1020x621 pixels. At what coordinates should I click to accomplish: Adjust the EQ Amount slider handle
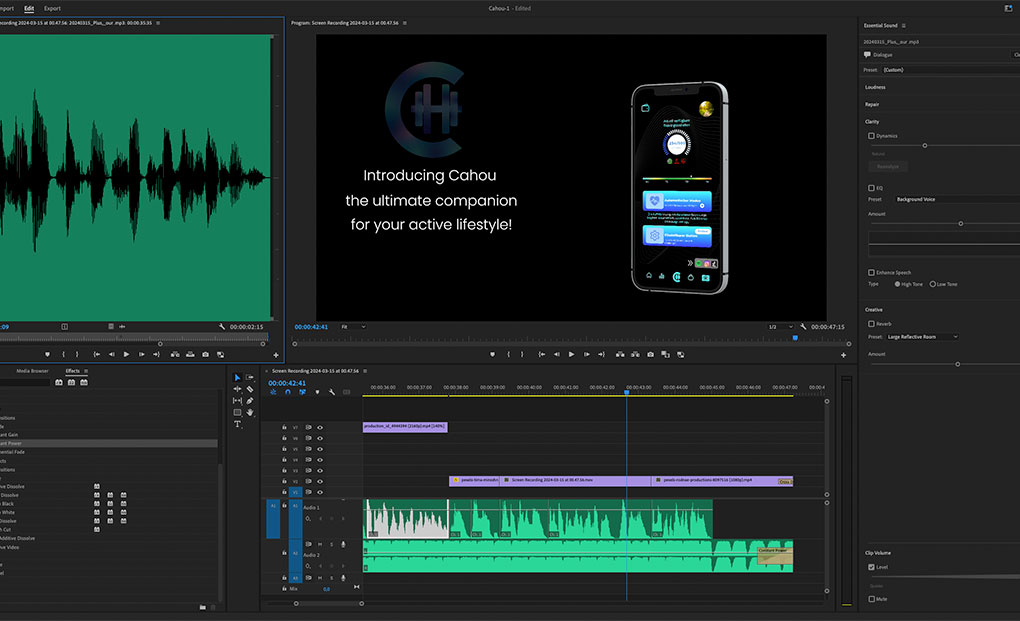[961, 224]
